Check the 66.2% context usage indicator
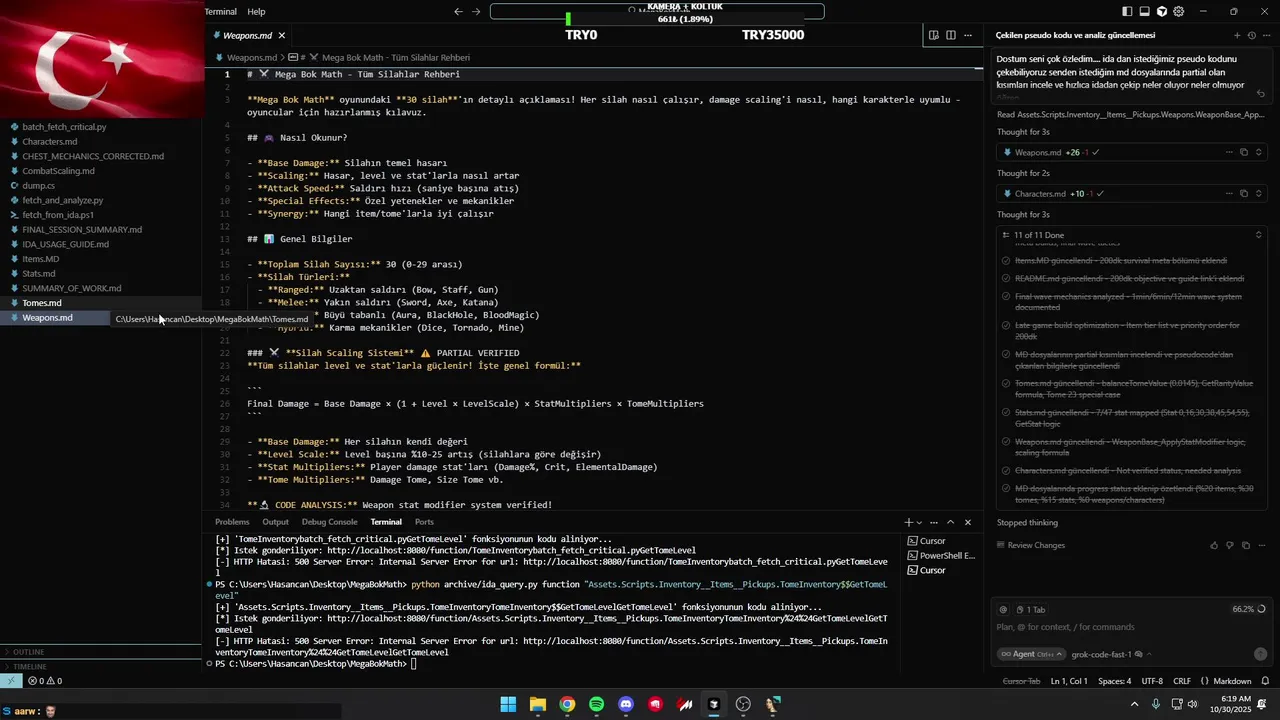 (x=1248, y=609)
